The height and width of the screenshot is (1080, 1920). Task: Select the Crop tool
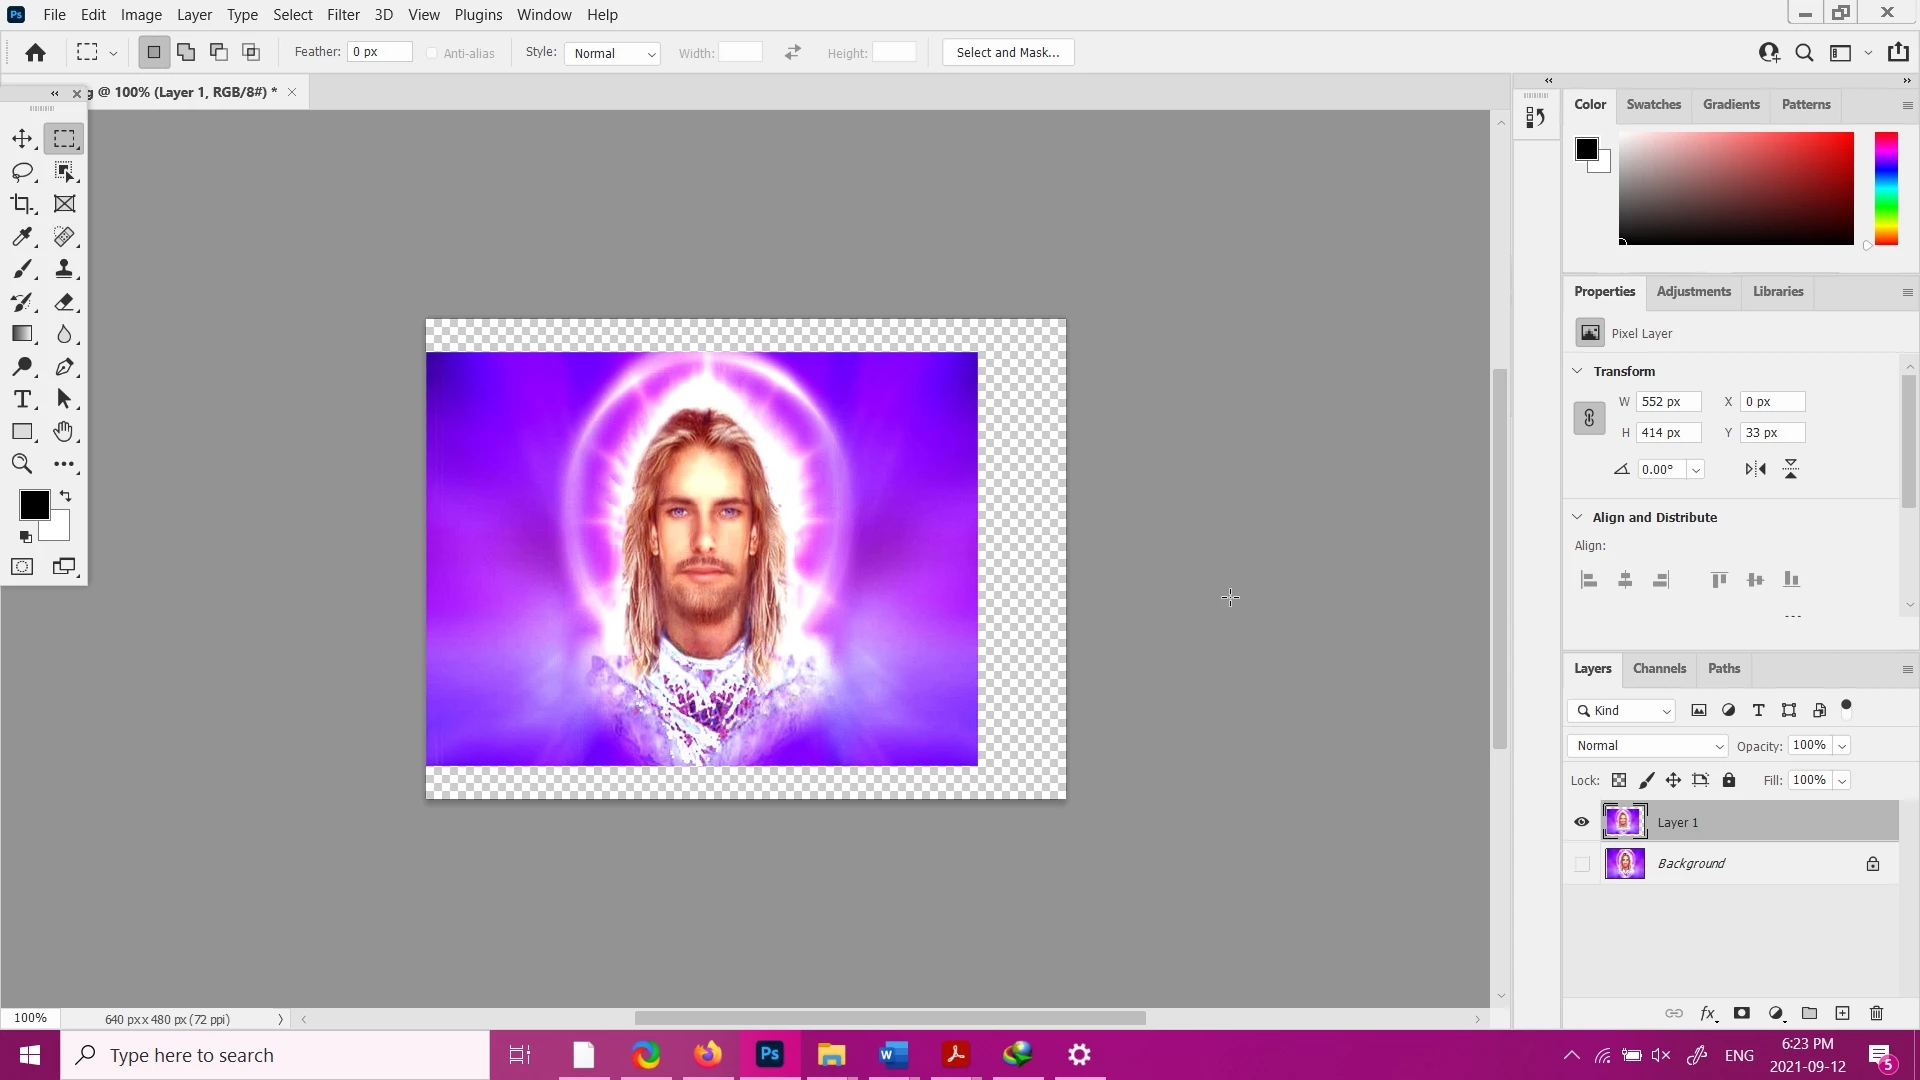pos(22,204)
